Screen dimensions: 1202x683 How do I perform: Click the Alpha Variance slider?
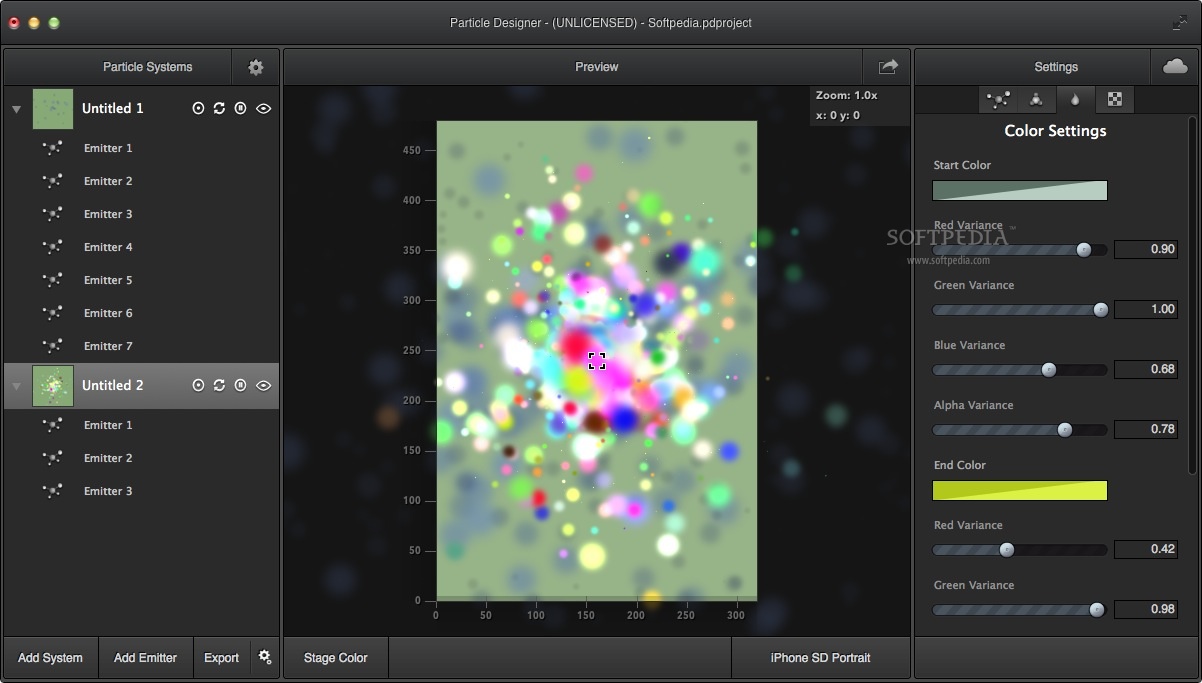1020,430
